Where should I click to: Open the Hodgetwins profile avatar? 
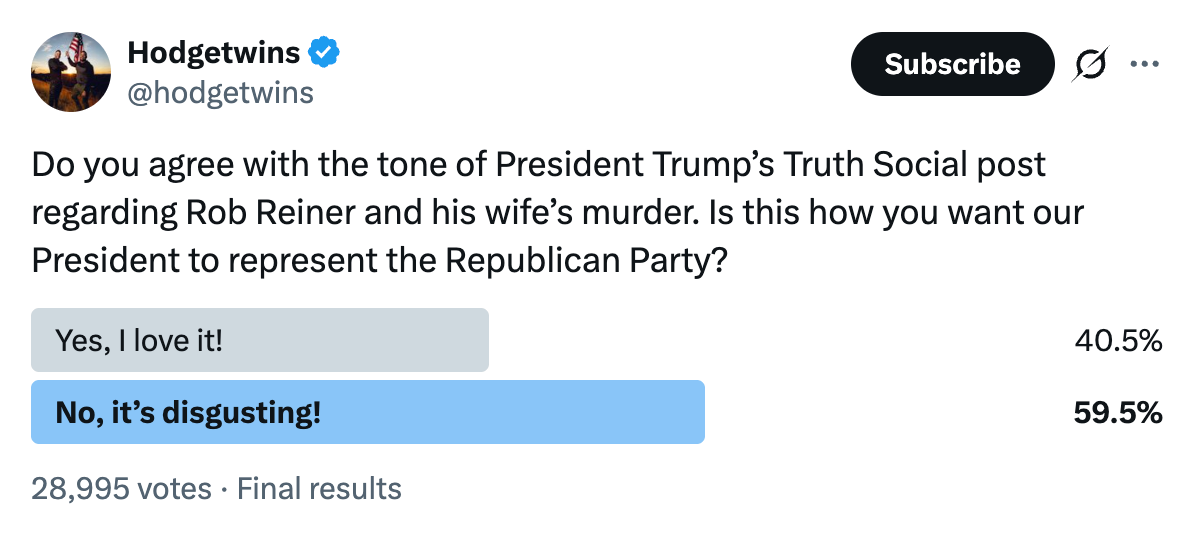pos(71,72)
